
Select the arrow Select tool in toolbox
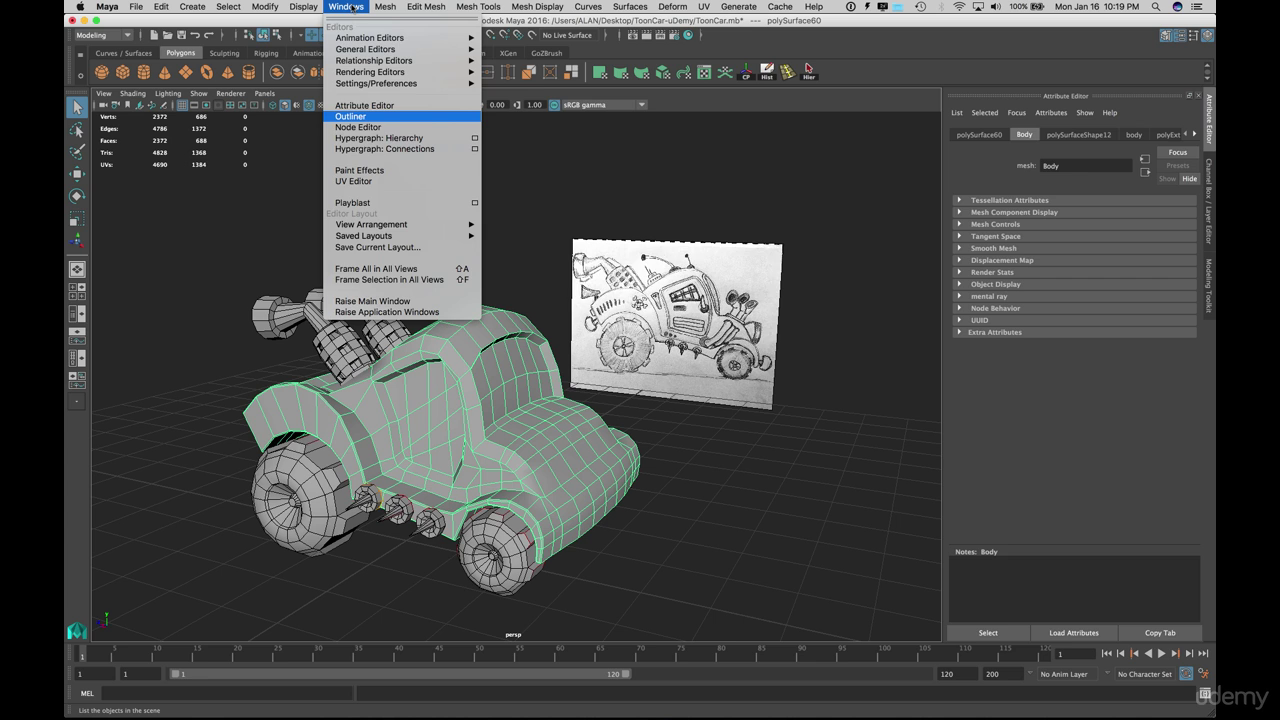click(x=77, y=107)
